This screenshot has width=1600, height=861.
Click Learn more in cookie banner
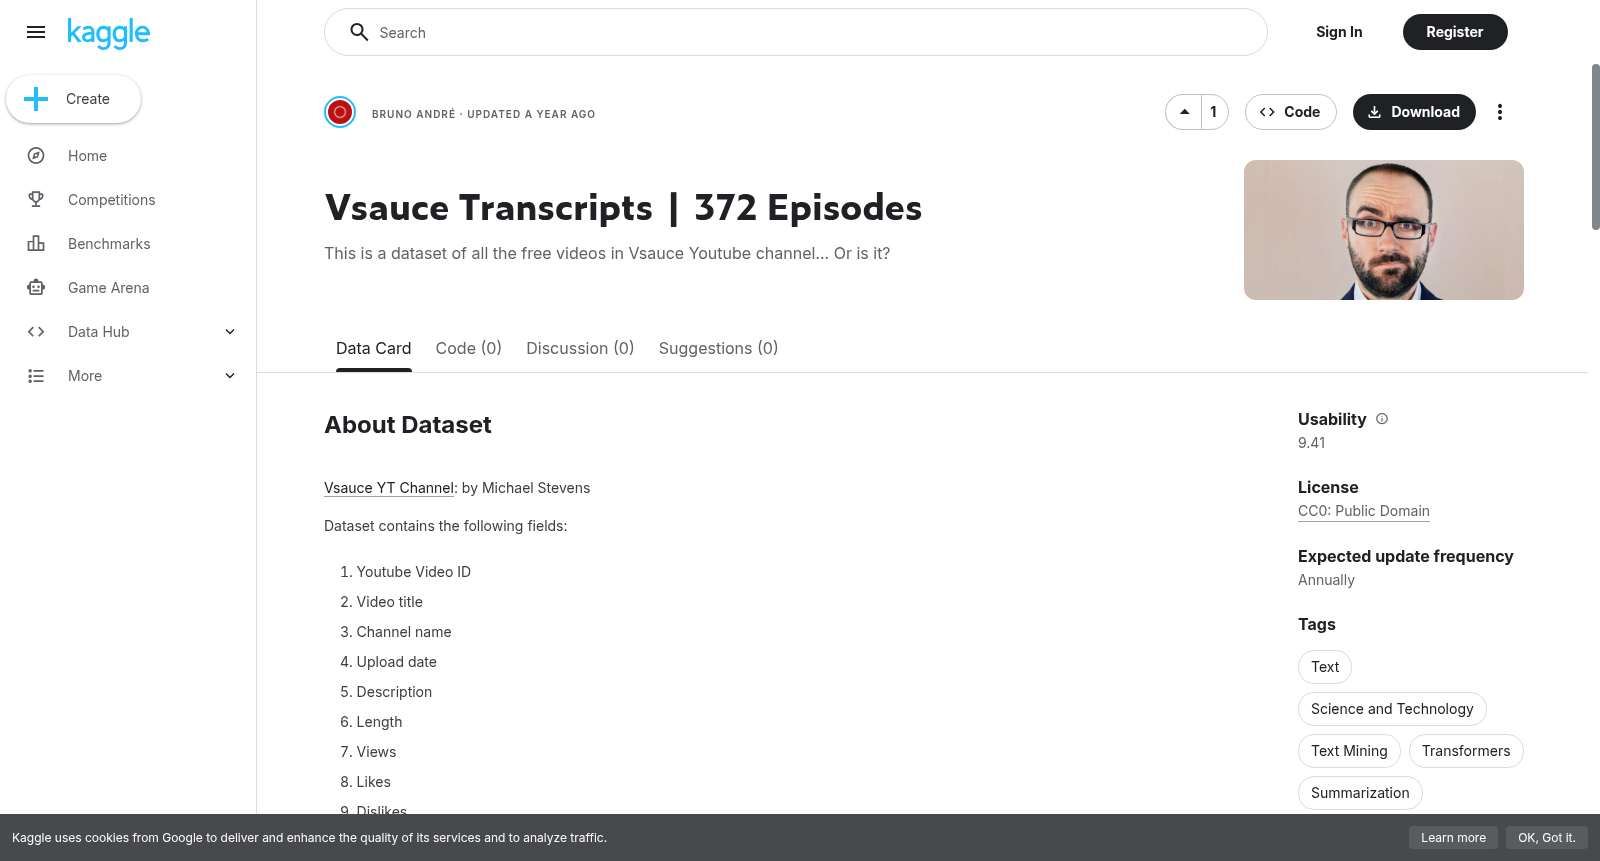click(x=1453, y=838)
